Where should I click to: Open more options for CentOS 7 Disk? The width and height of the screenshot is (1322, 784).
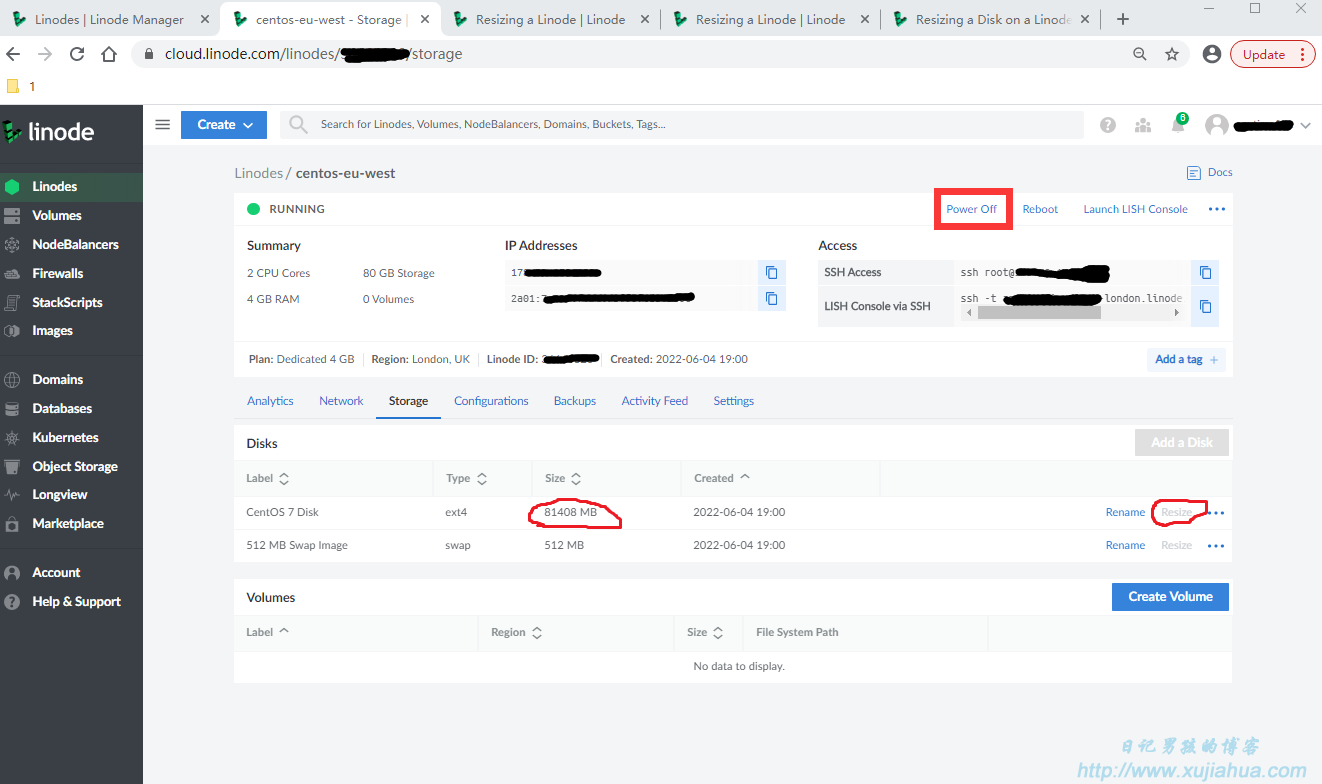point(1217,513)
